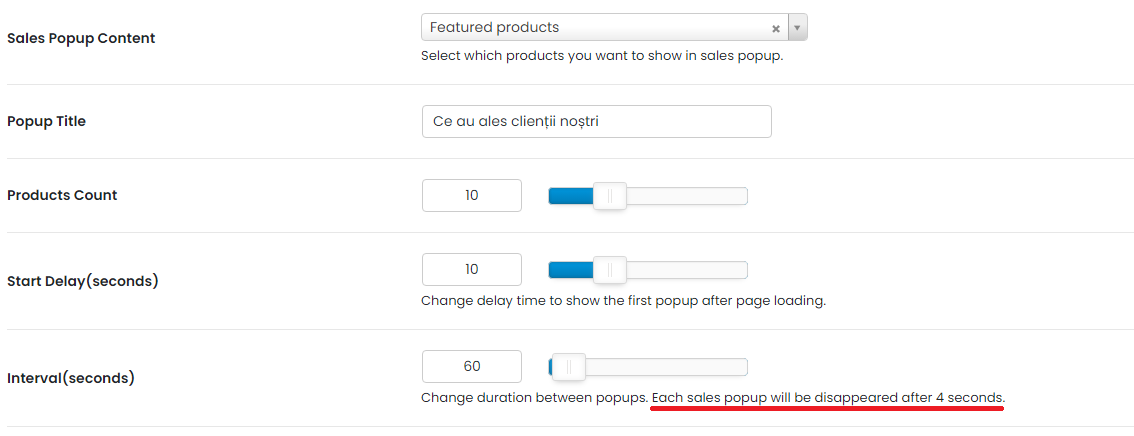
Task: Click the Featured products select box
Action: pos(614,28)
